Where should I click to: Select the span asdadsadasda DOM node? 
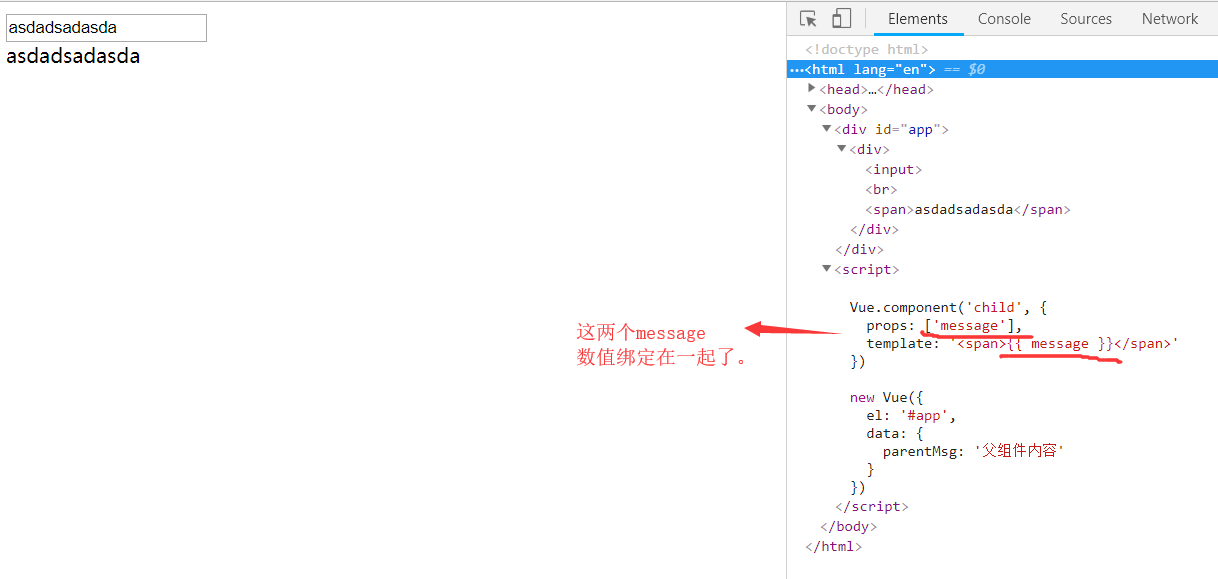pos(967,209)
